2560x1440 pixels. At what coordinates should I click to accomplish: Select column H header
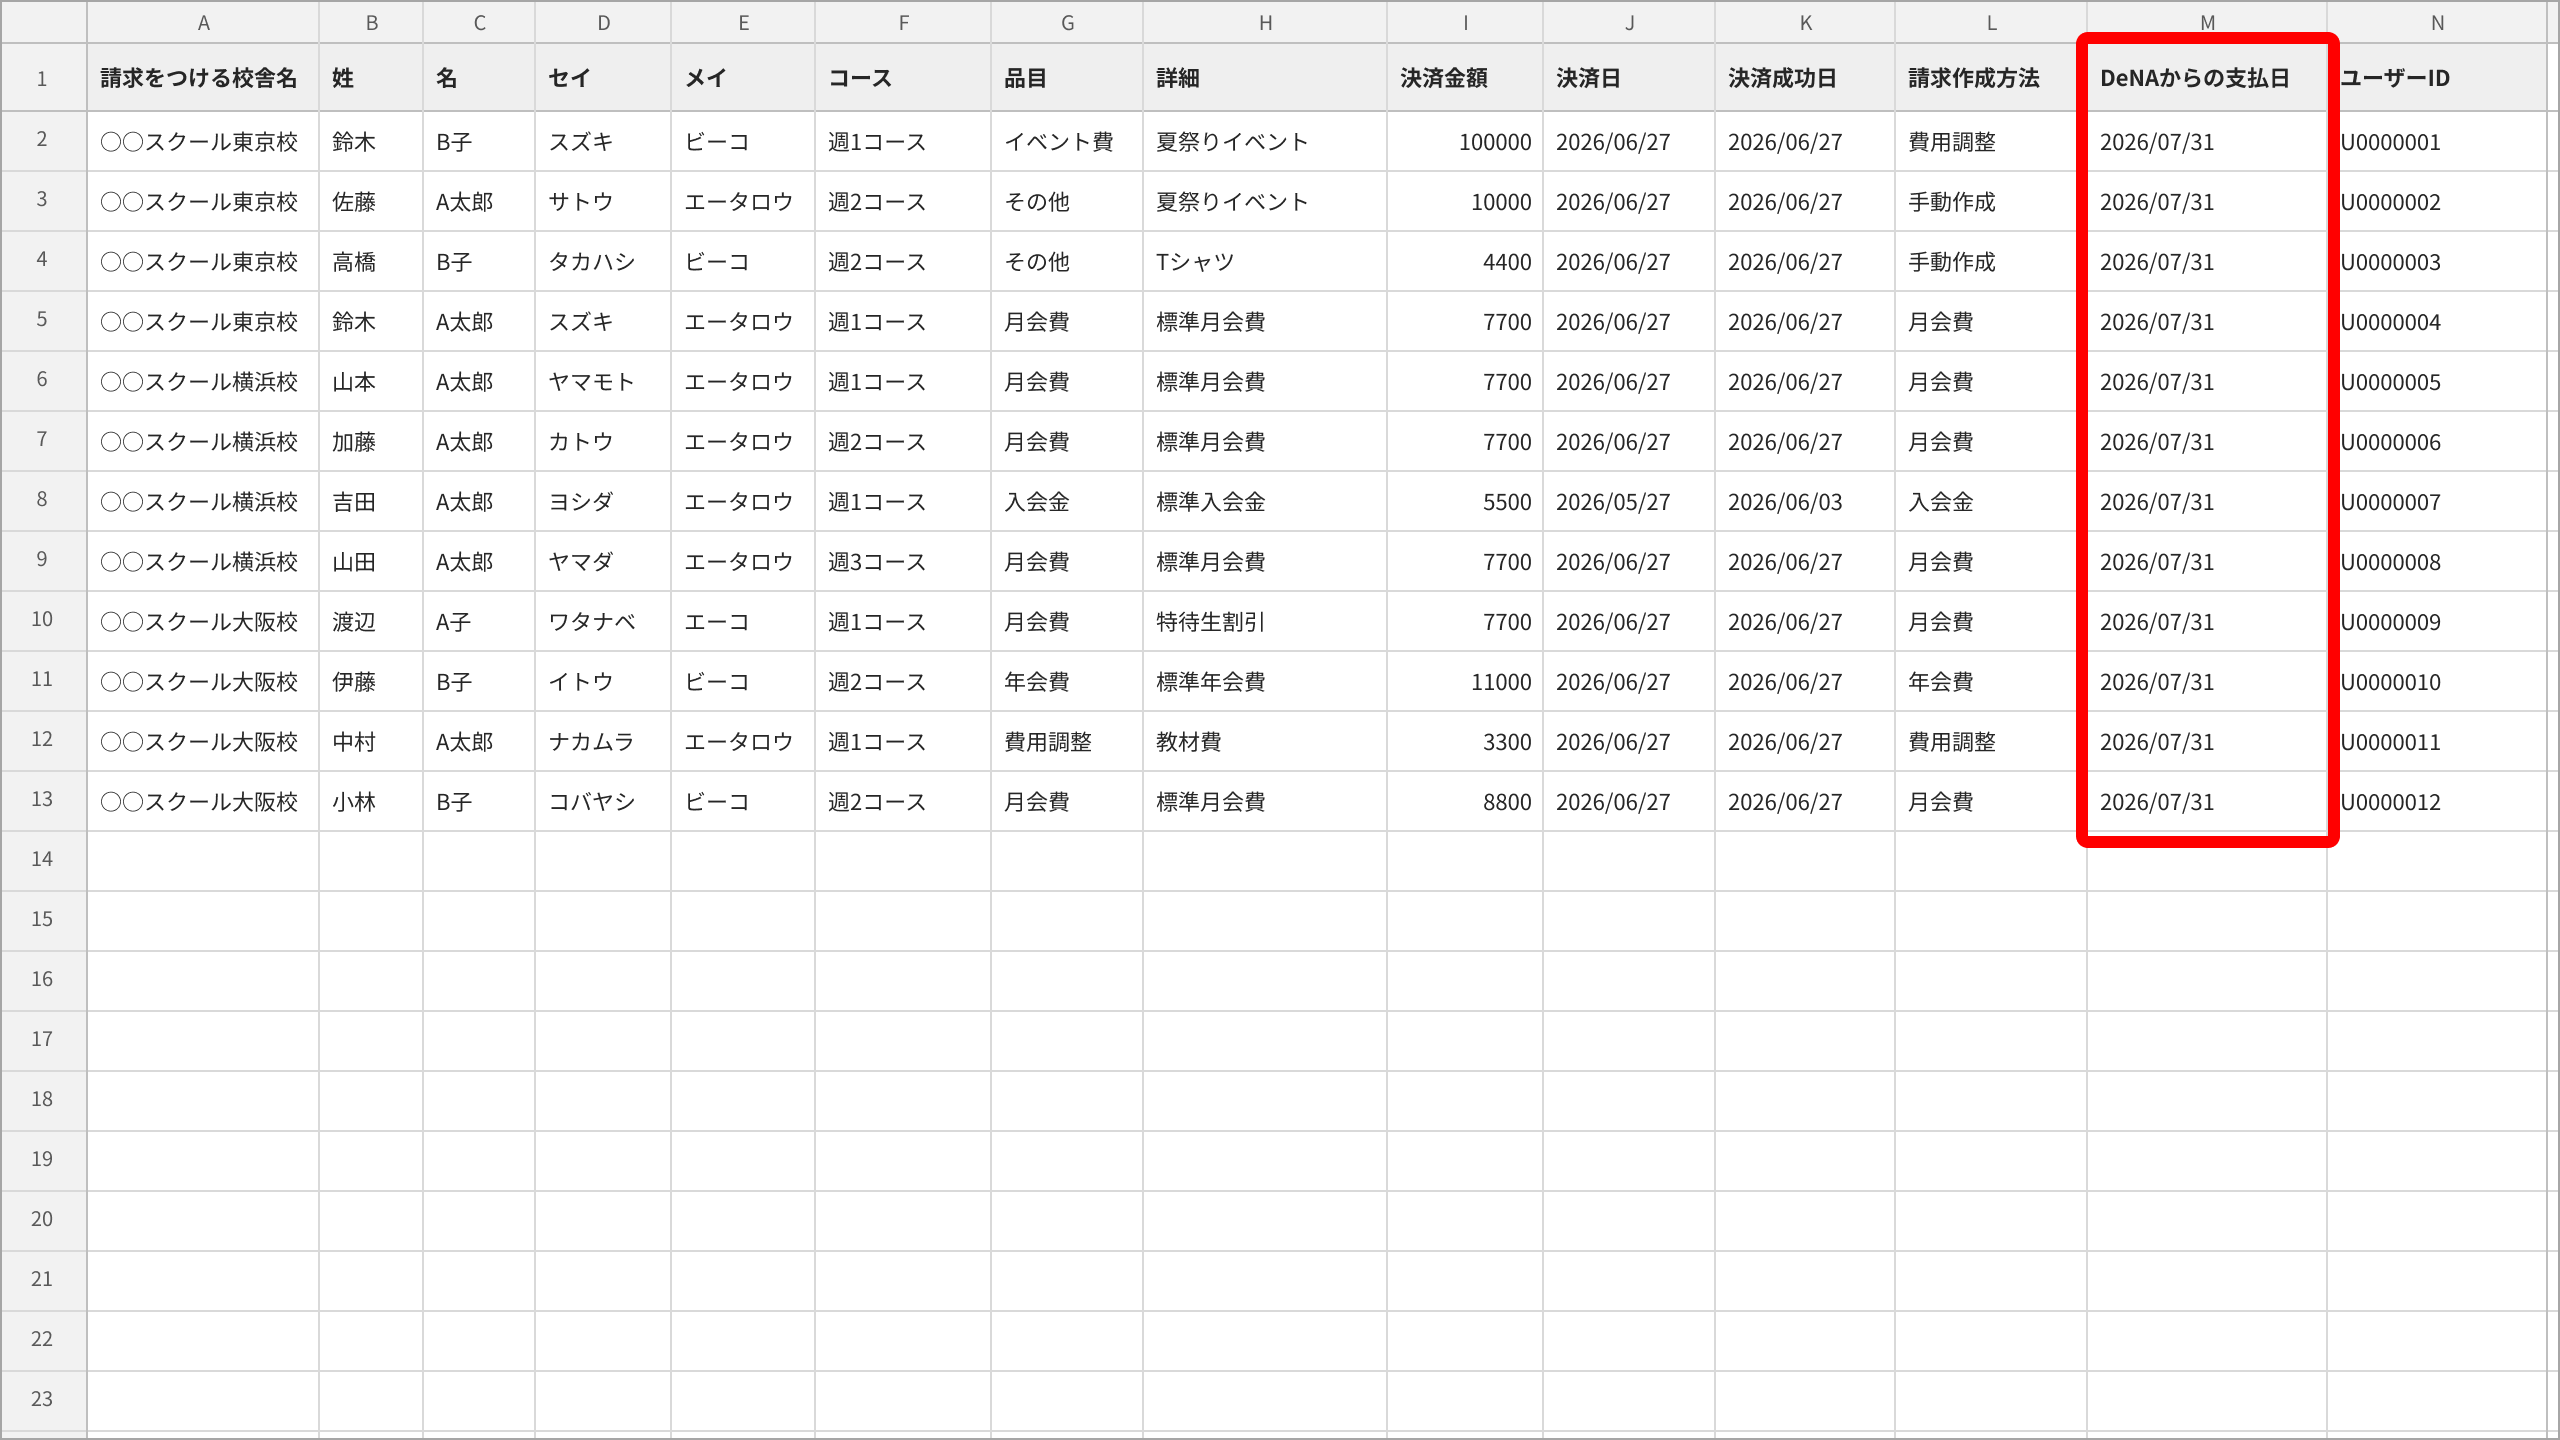click(x=1265, y=22)
